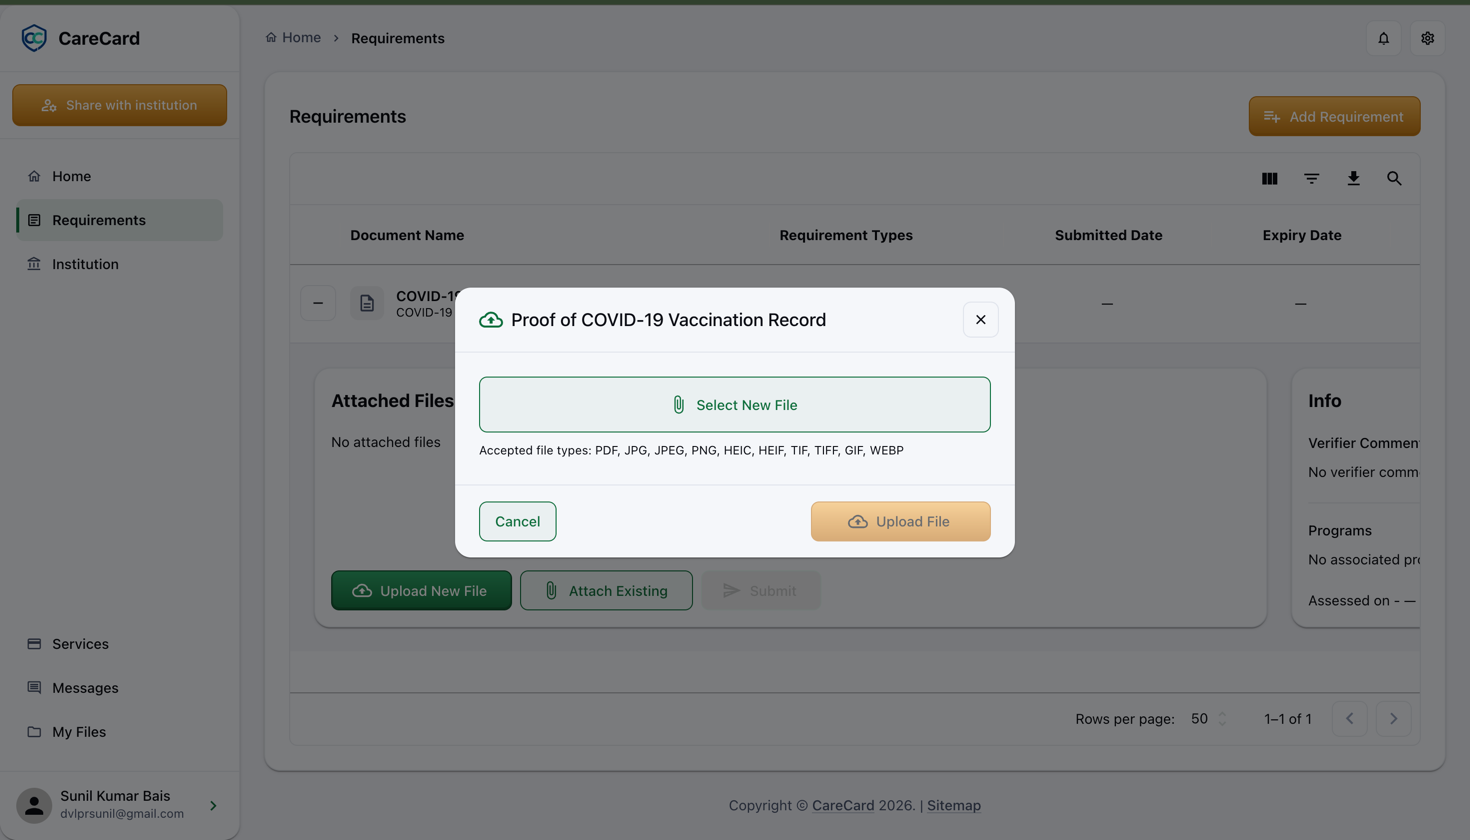1470x840 pixels.
Task: Click the Upload File button
Action: (900, 521)
